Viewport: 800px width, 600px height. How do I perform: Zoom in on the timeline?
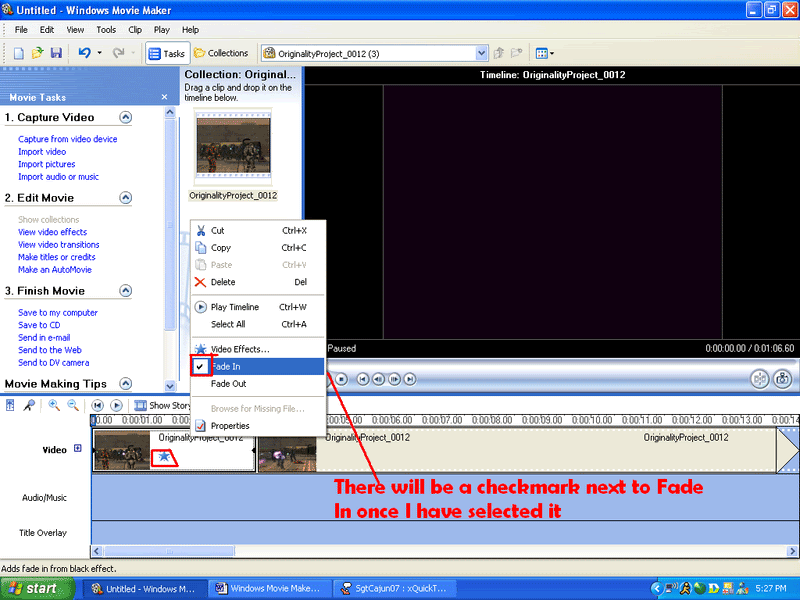[54, 405]
